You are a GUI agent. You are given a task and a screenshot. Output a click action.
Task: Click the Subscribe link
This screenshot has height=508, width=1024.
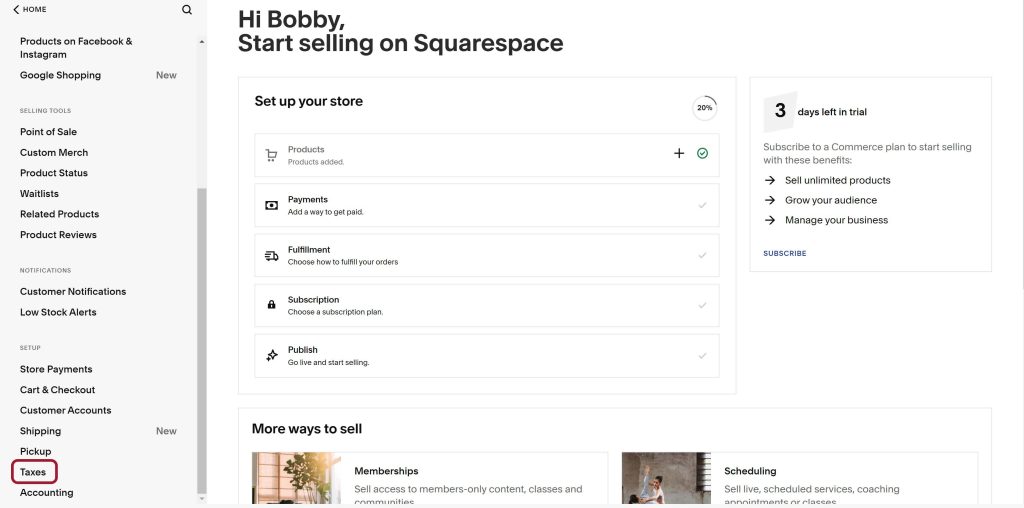[x=784, y=253]
